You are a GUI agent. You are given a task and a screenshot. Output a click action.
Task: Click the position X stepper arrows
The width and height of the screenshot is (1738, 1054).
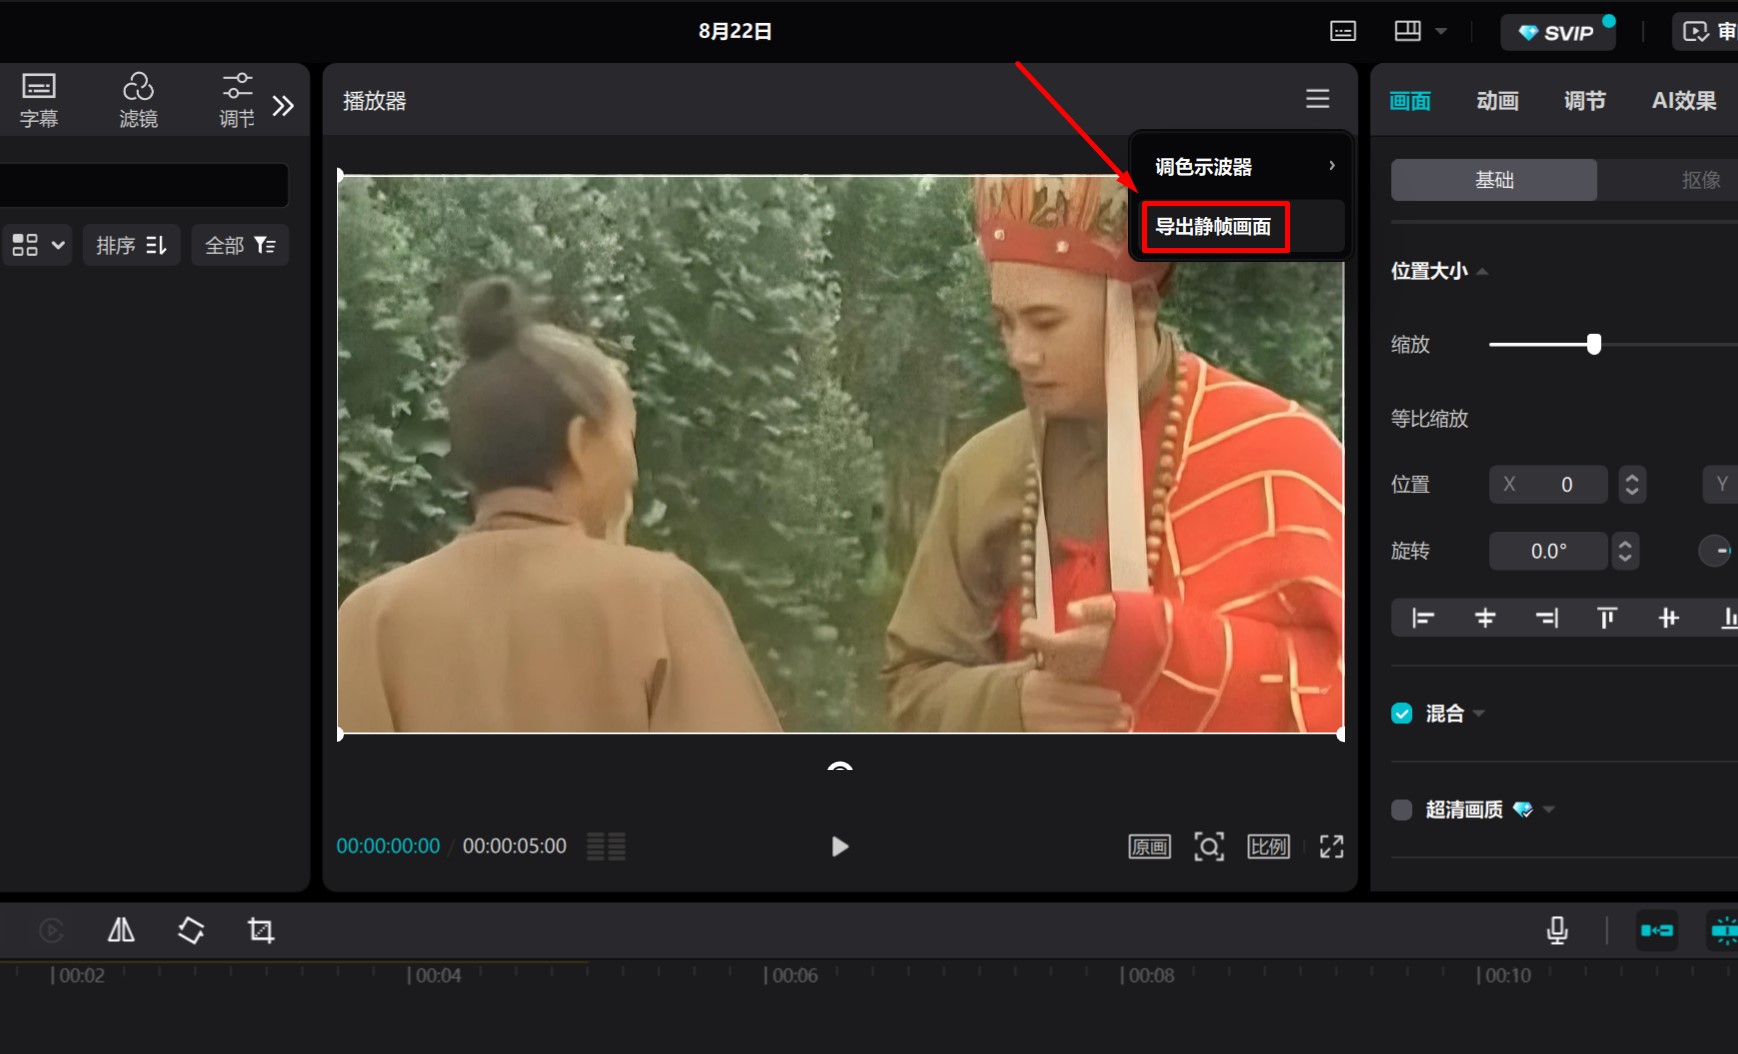pyautogui.click(x=1632, y=484)
